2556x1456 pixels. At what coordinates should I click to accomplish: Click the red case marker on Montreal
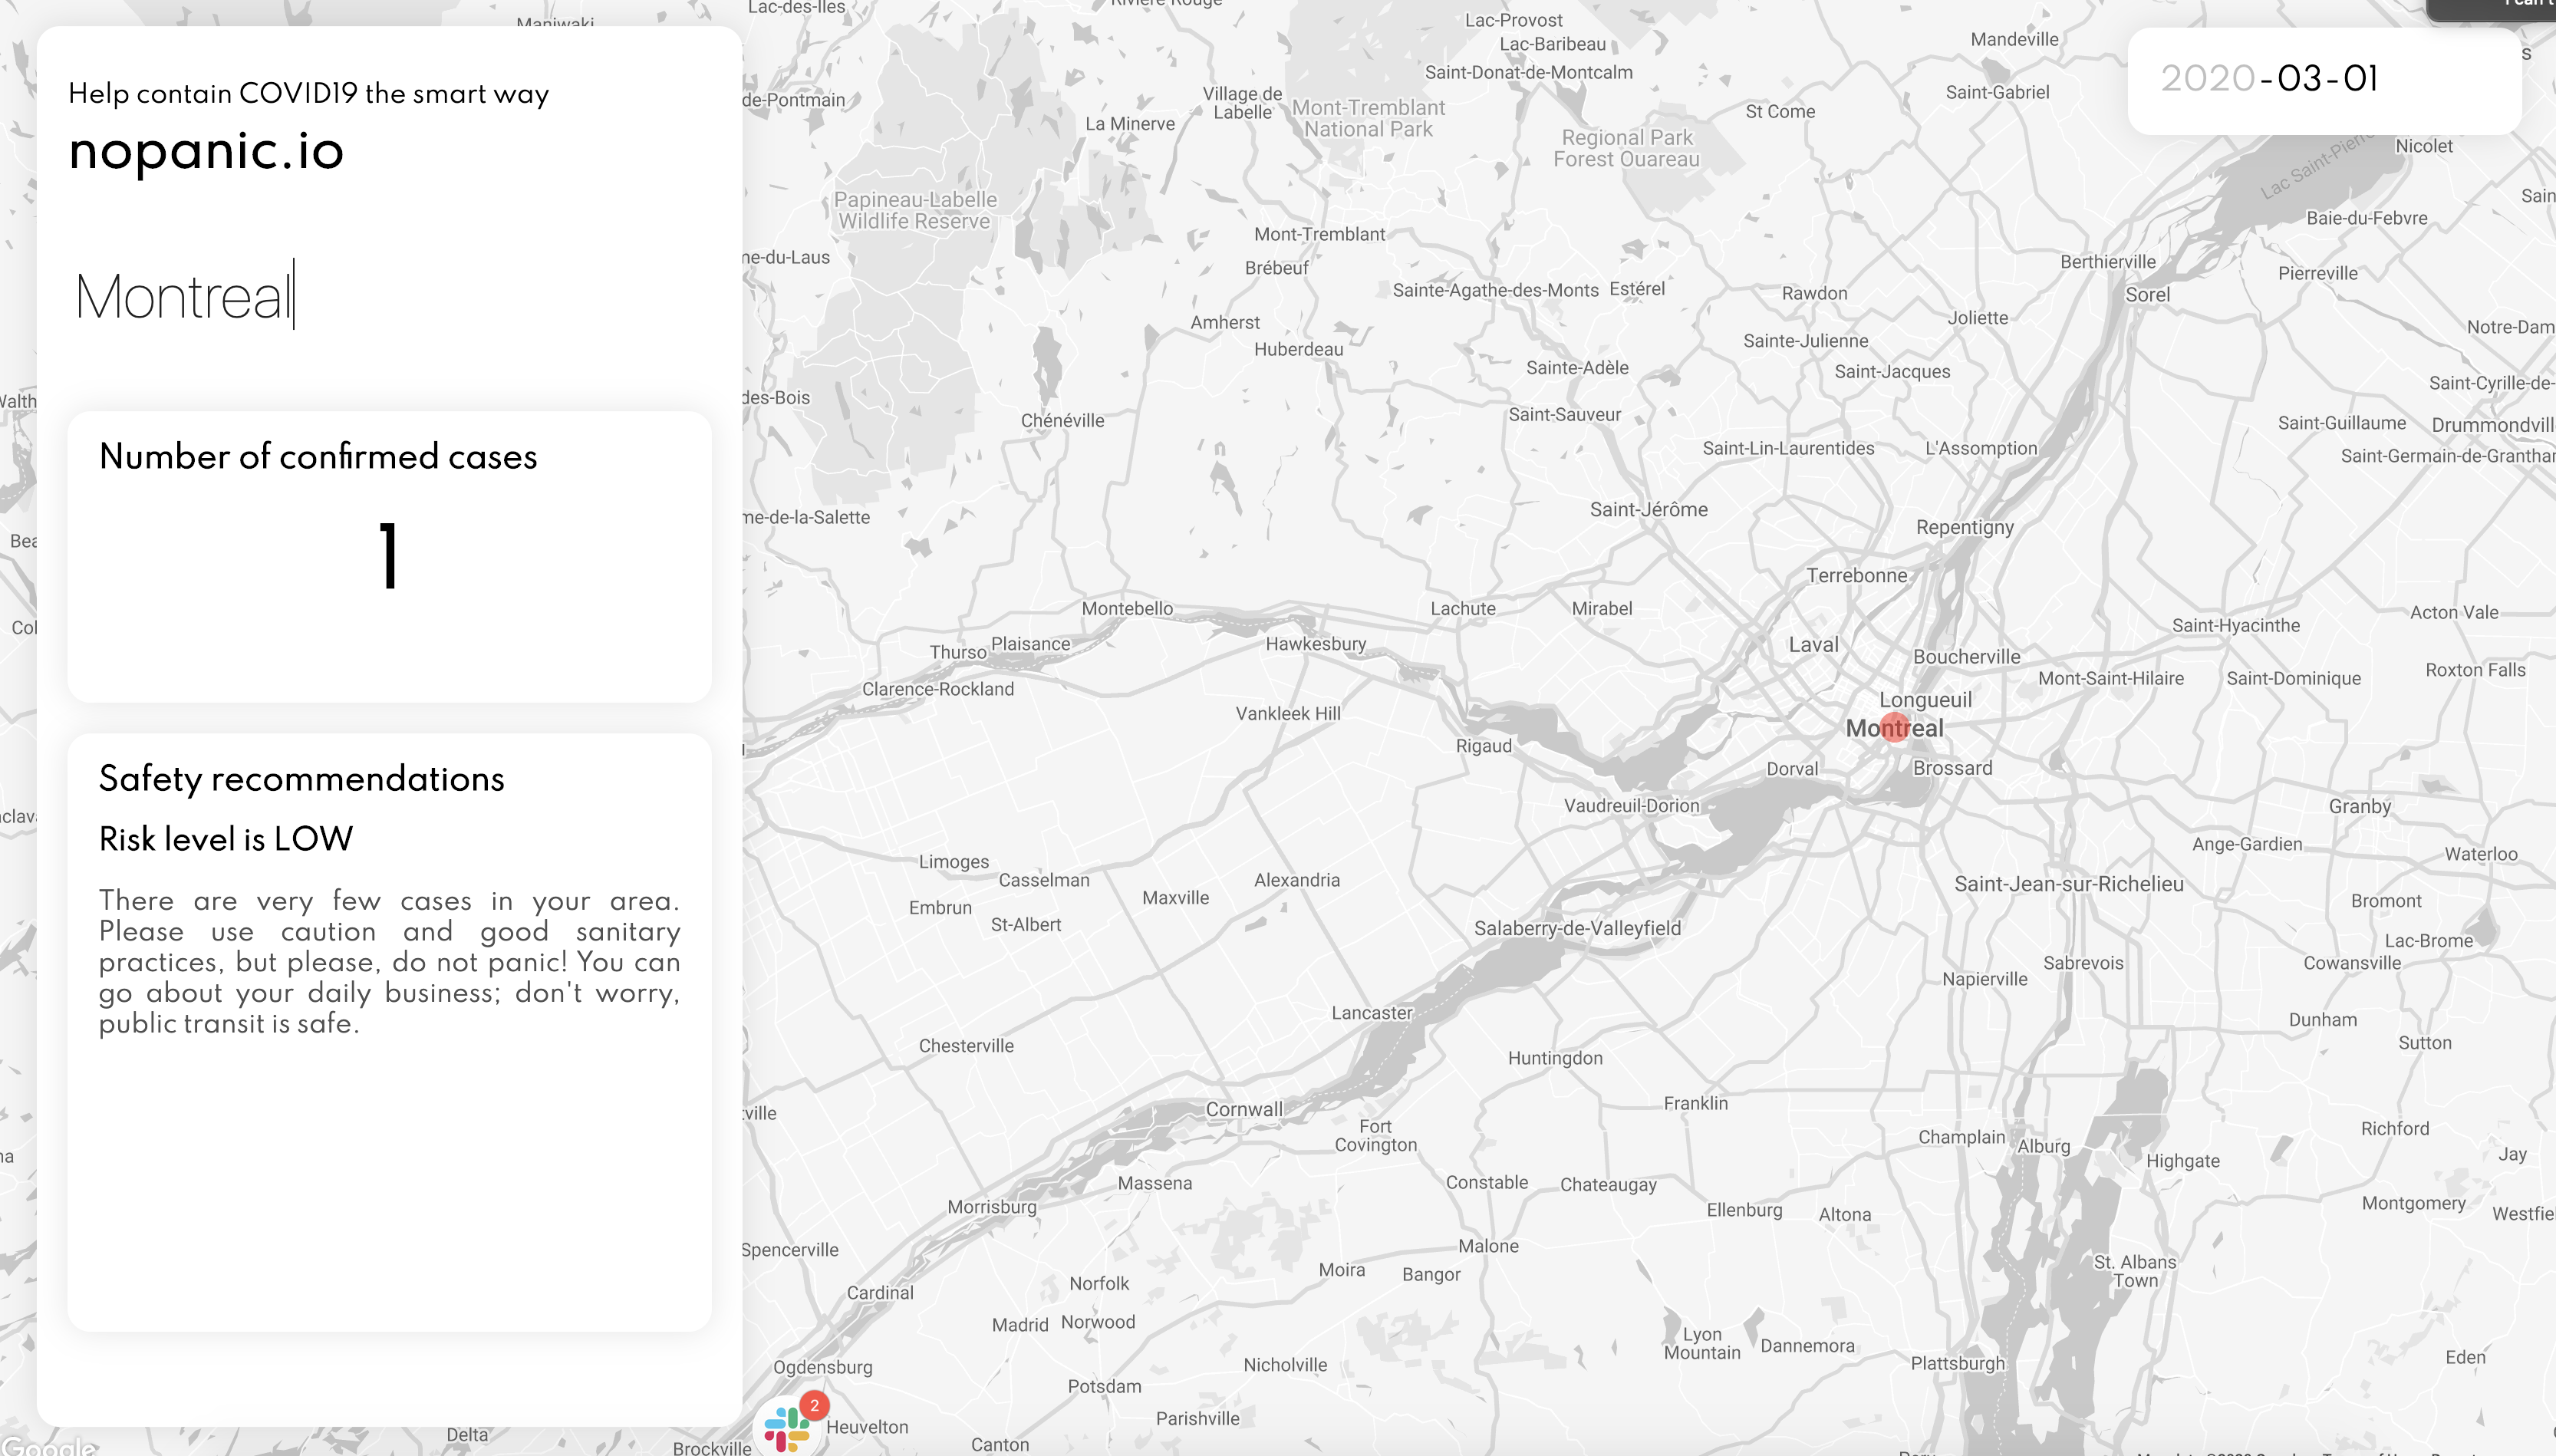[x=1895, y=727]
